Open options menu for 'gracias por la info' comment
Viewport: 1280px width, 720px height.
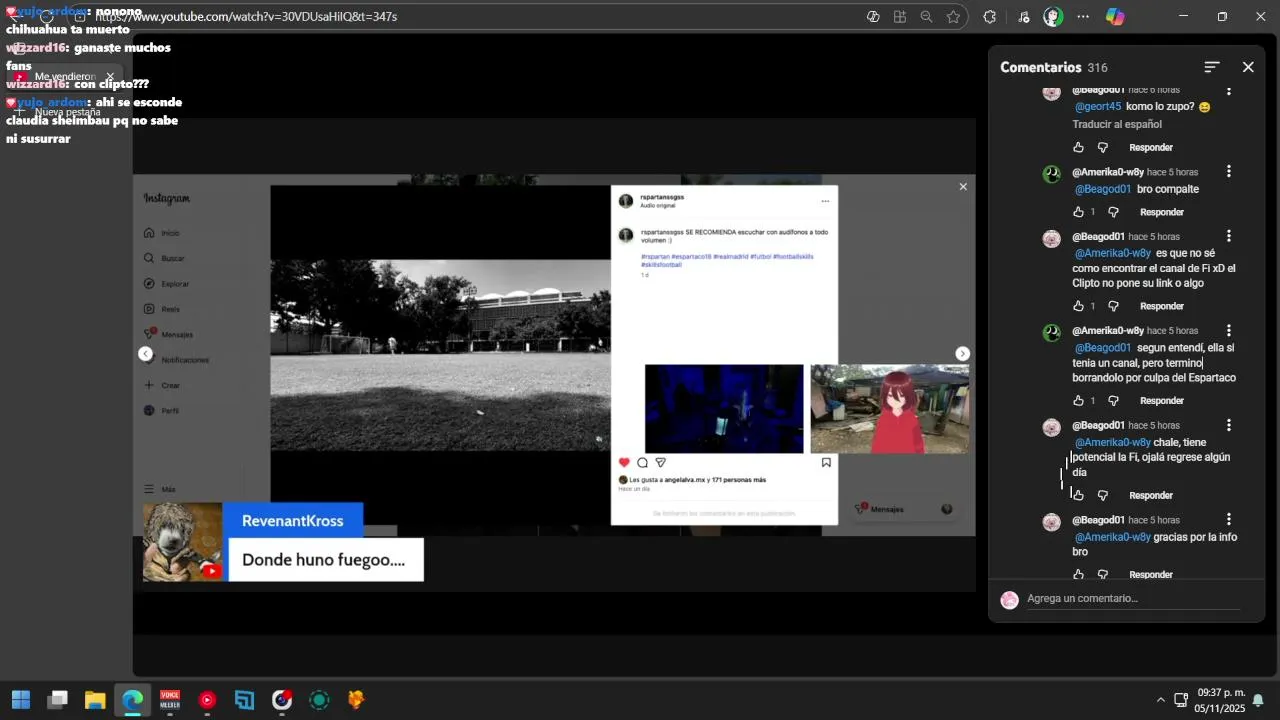pyautogui.click(x=1229, y=520)
